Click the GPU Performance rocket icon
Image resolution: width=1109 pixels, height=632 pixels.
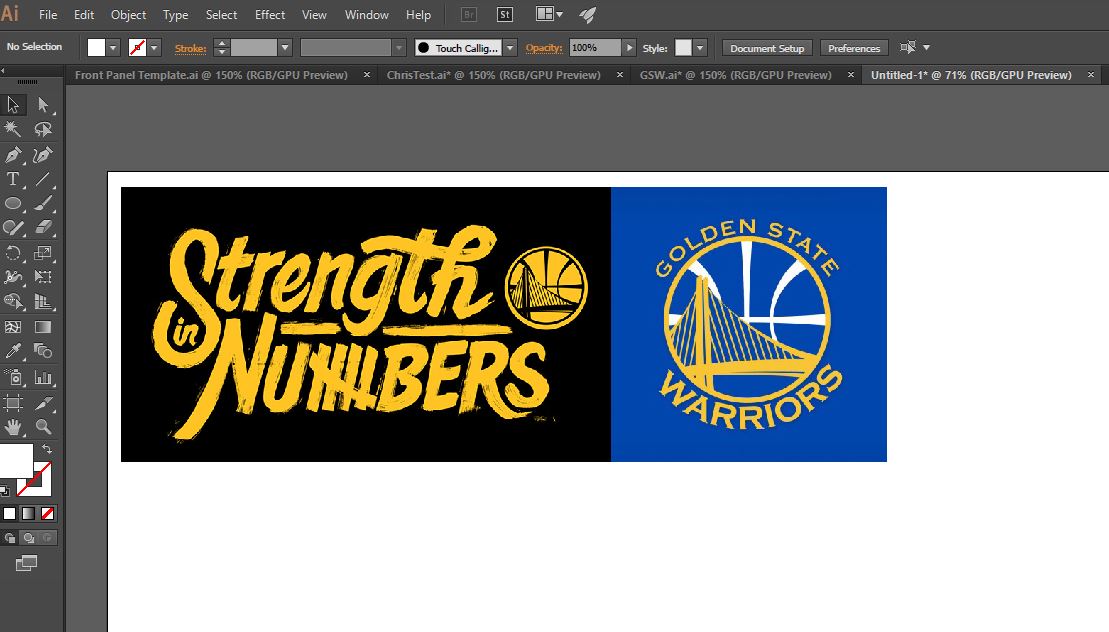tap(588, 15)
